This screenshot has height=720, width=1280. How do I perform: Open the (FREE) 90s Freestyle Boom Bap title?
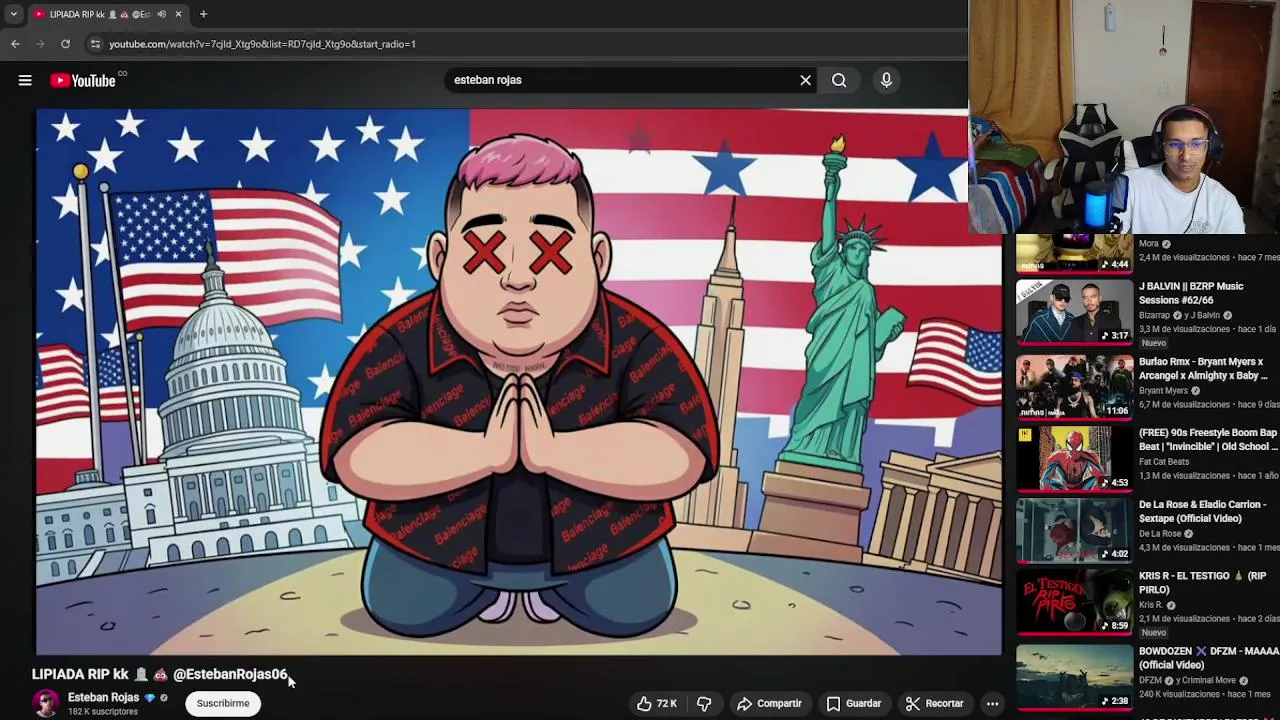[1208, 440]
